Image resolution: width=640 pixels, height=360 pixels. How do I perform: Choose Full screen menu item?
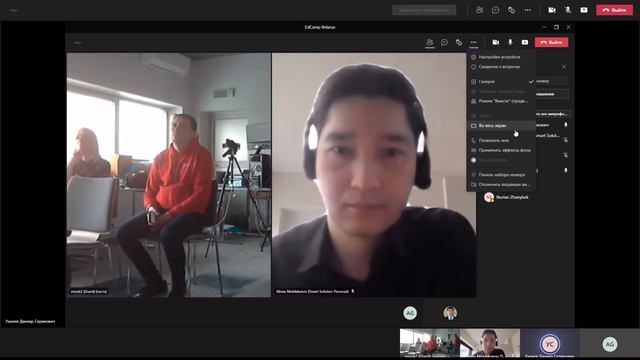[x=501, y=126]
